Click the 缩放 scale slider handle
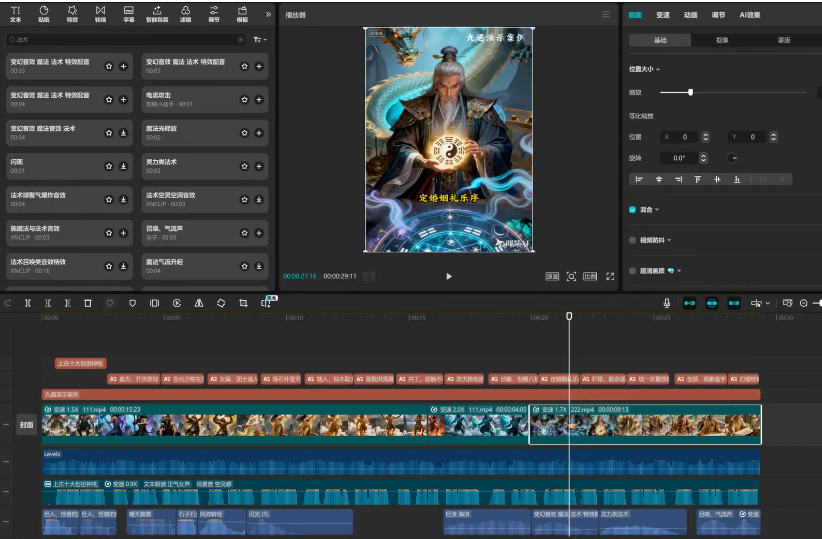822x539 pixels. point(690,92)
